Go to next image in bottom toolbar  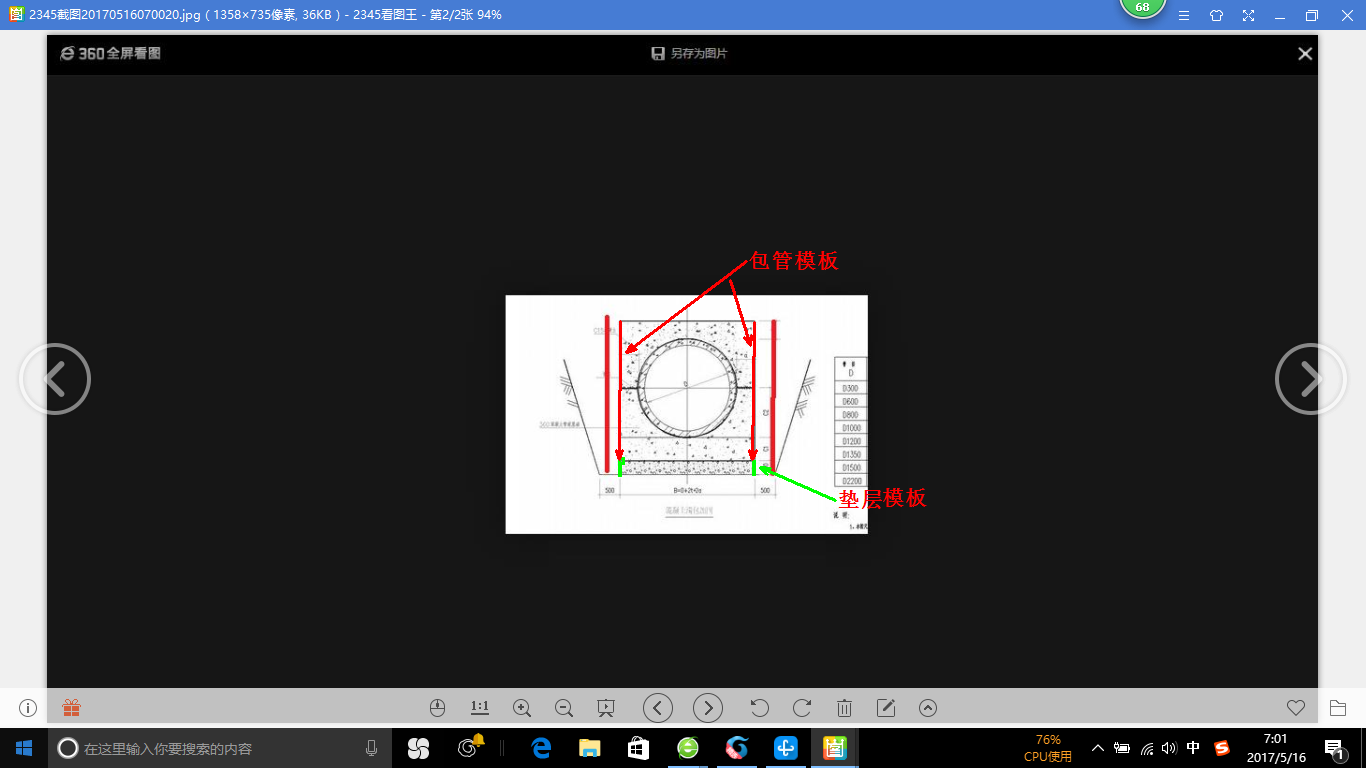pos(708,708)
